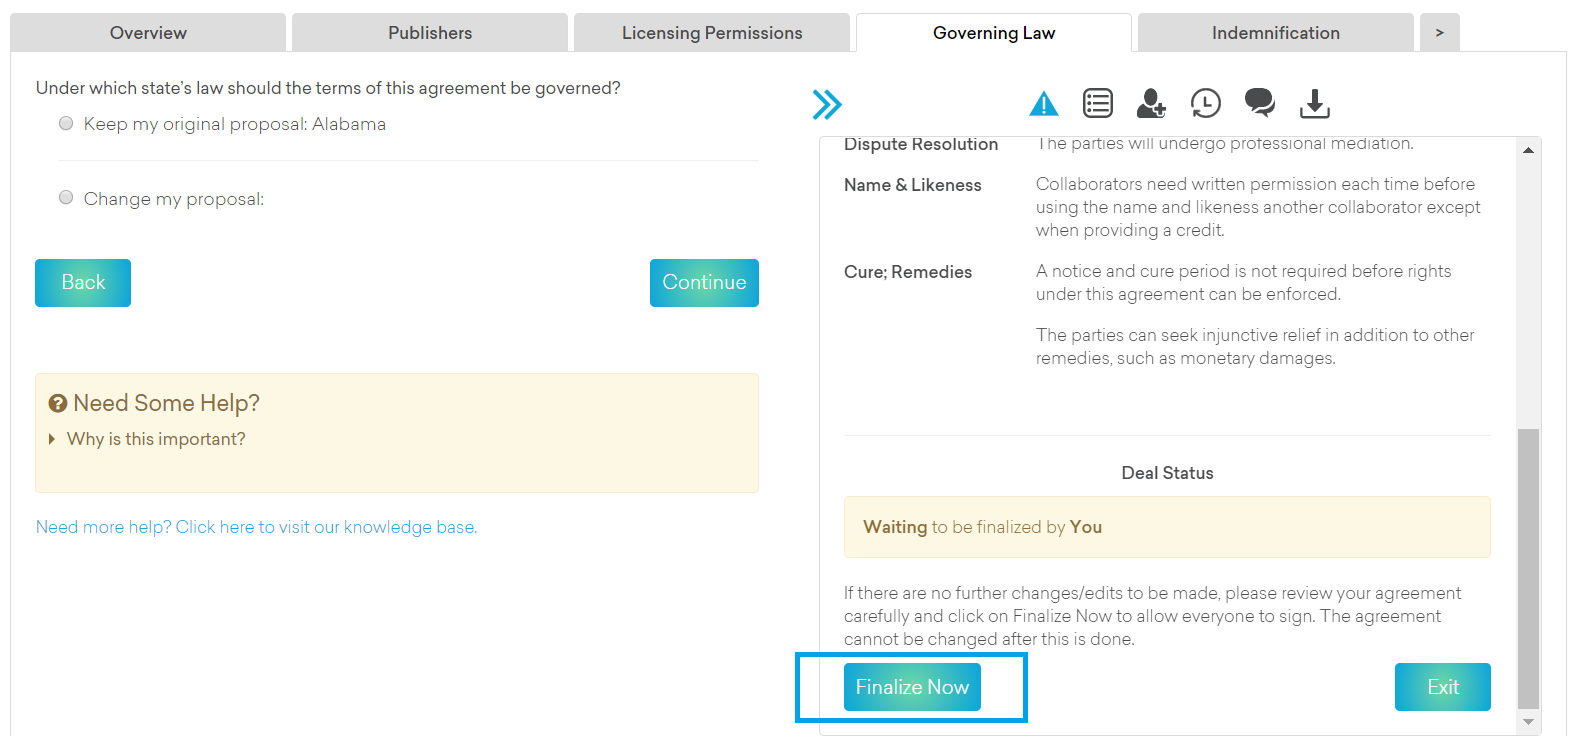Switch to the Overview tab
The image size is (1579, 736).
point(148,33)
